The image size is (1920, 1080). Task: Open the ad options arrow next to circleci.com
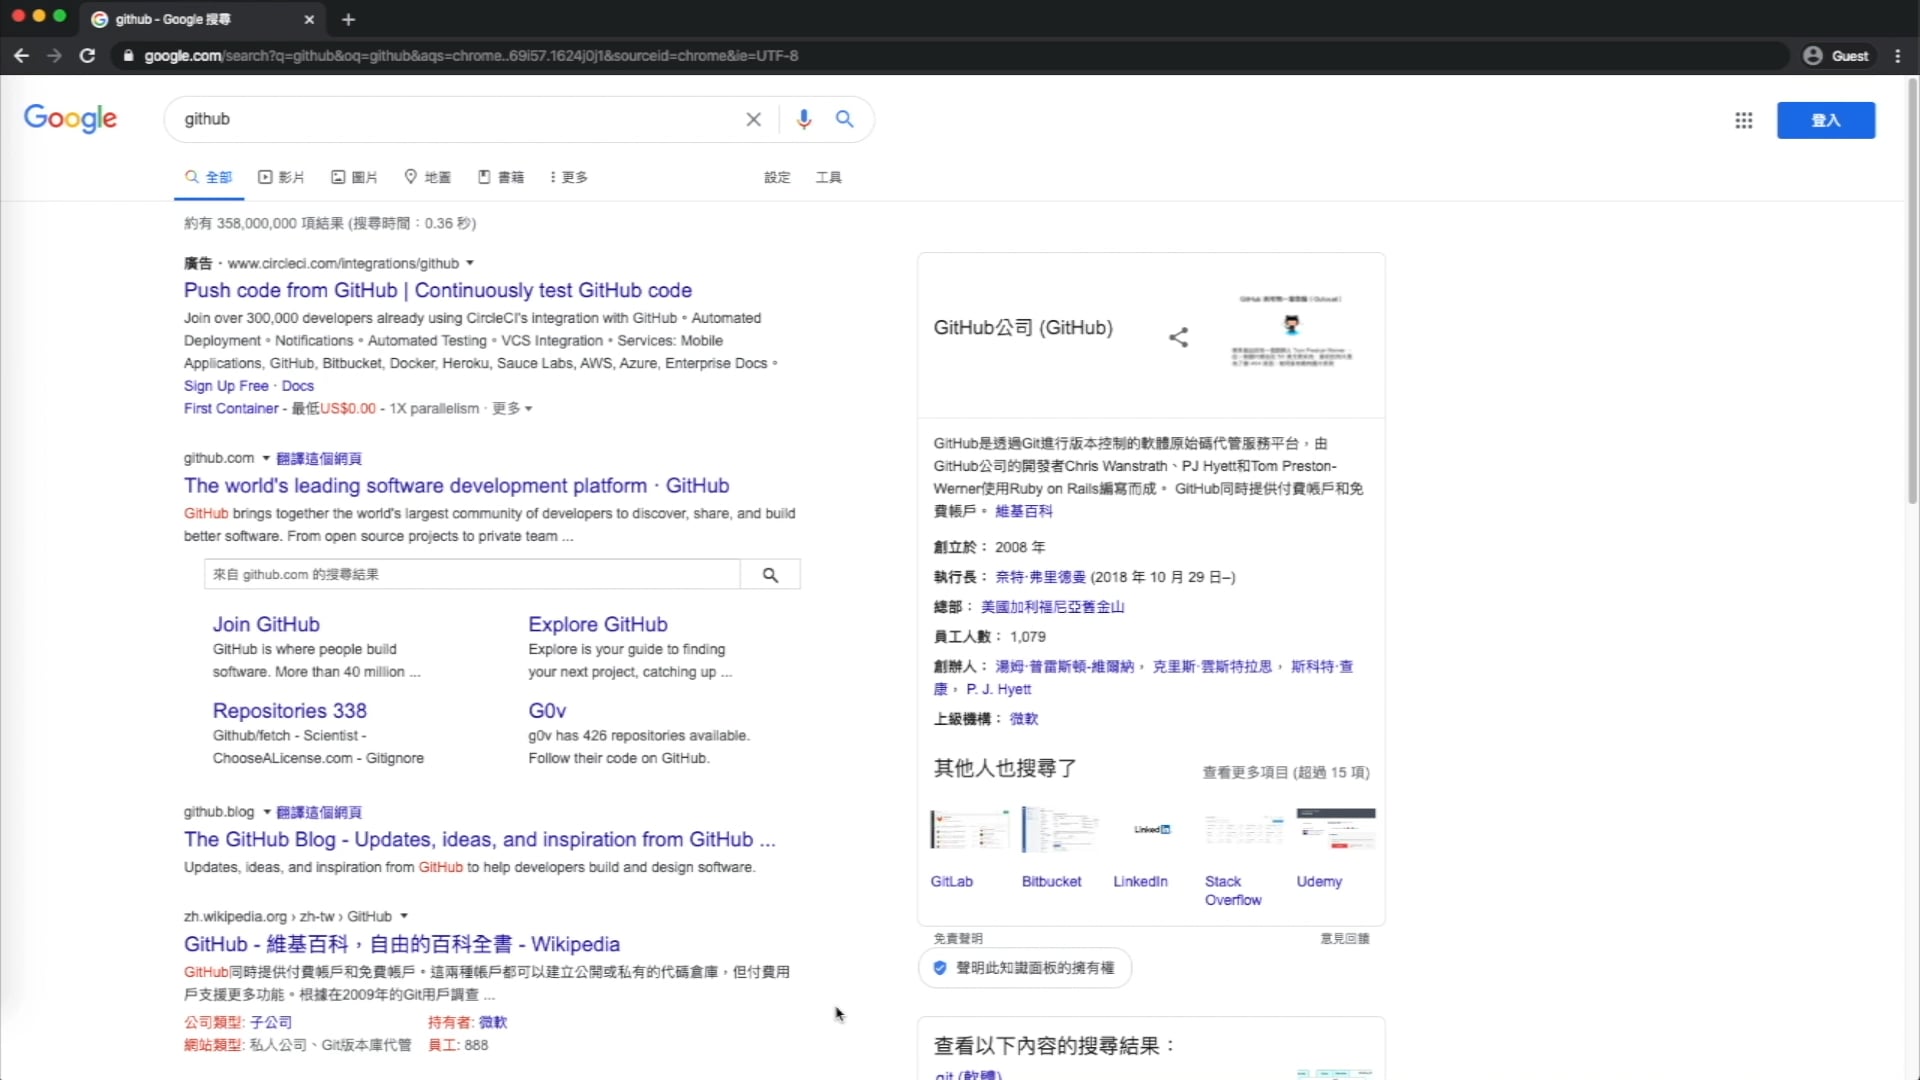[x=470, y=263]
